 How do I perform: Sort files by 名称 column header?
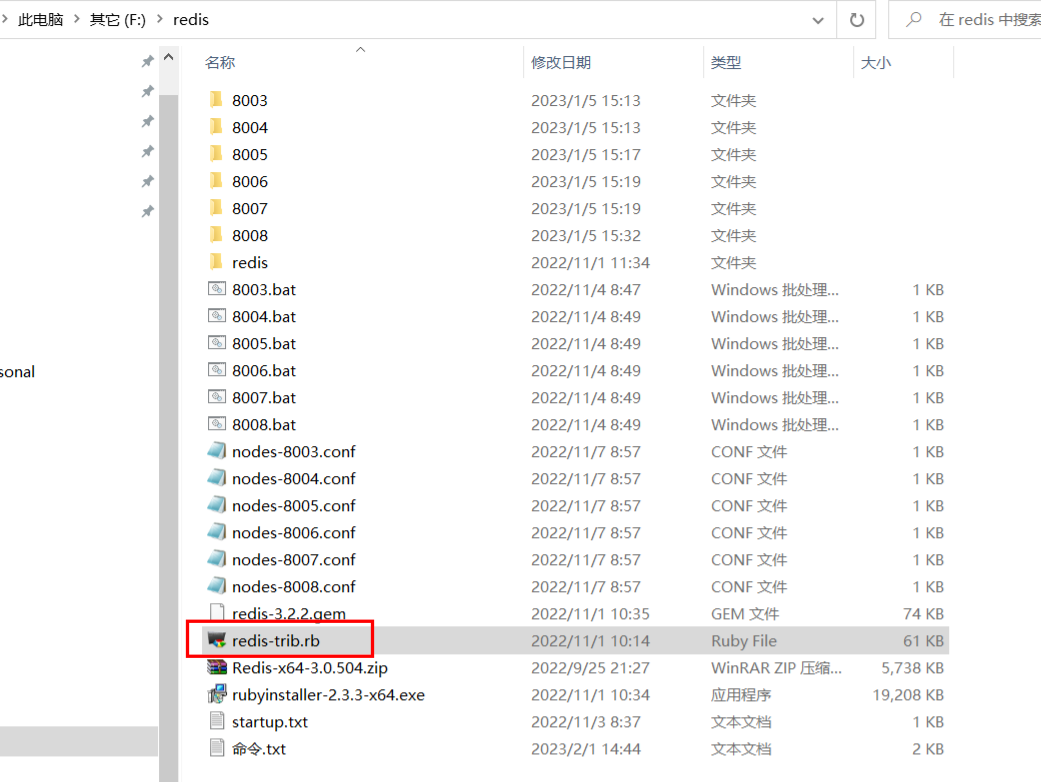point(220,62)
